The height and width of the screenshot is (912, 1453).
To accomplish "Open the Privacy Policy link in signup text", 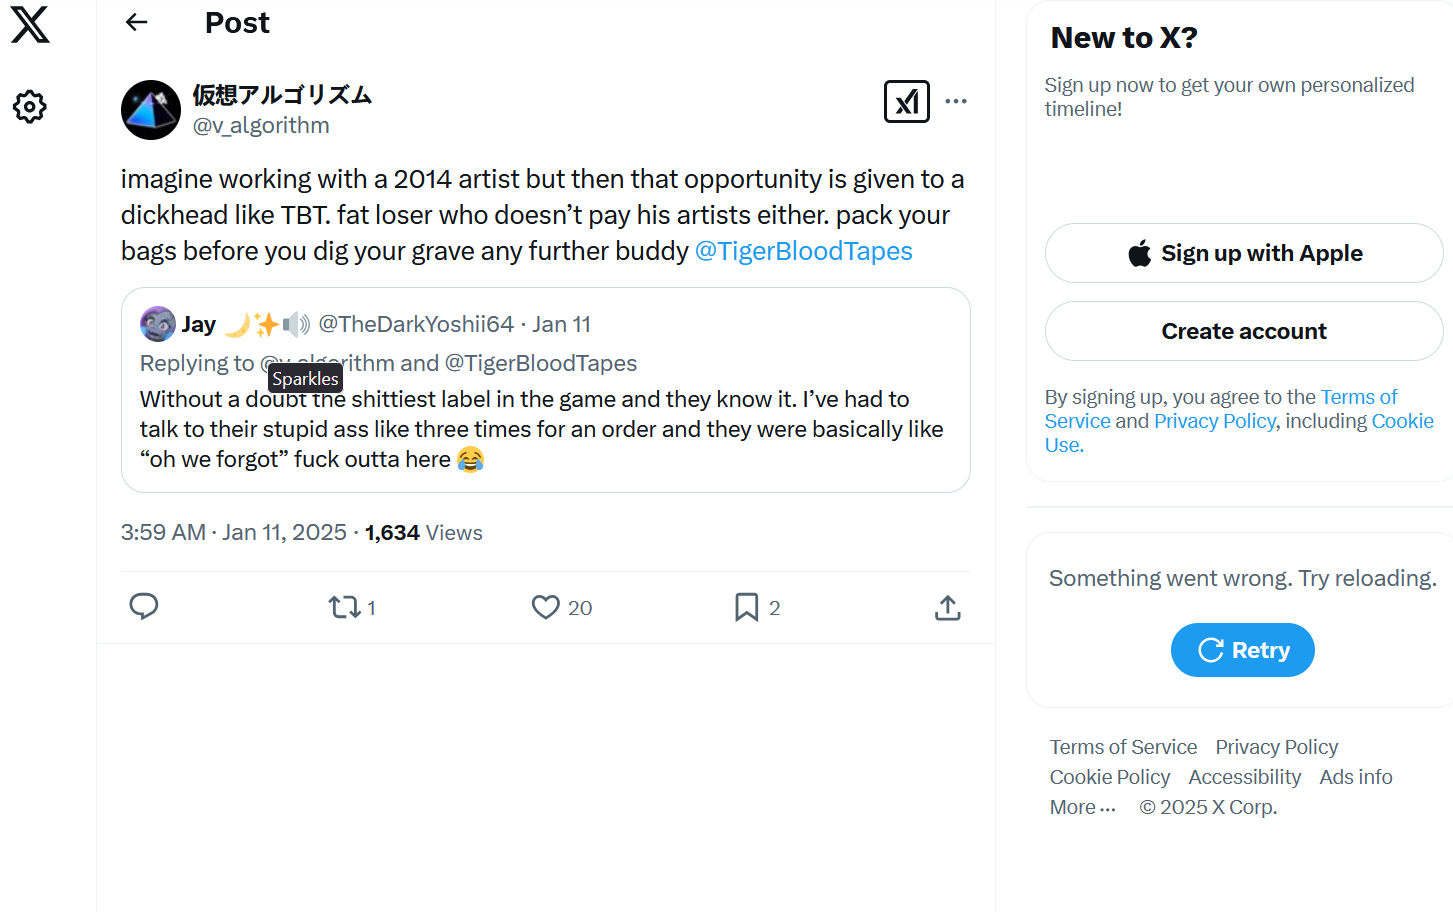I will [x=1214, y=421].
